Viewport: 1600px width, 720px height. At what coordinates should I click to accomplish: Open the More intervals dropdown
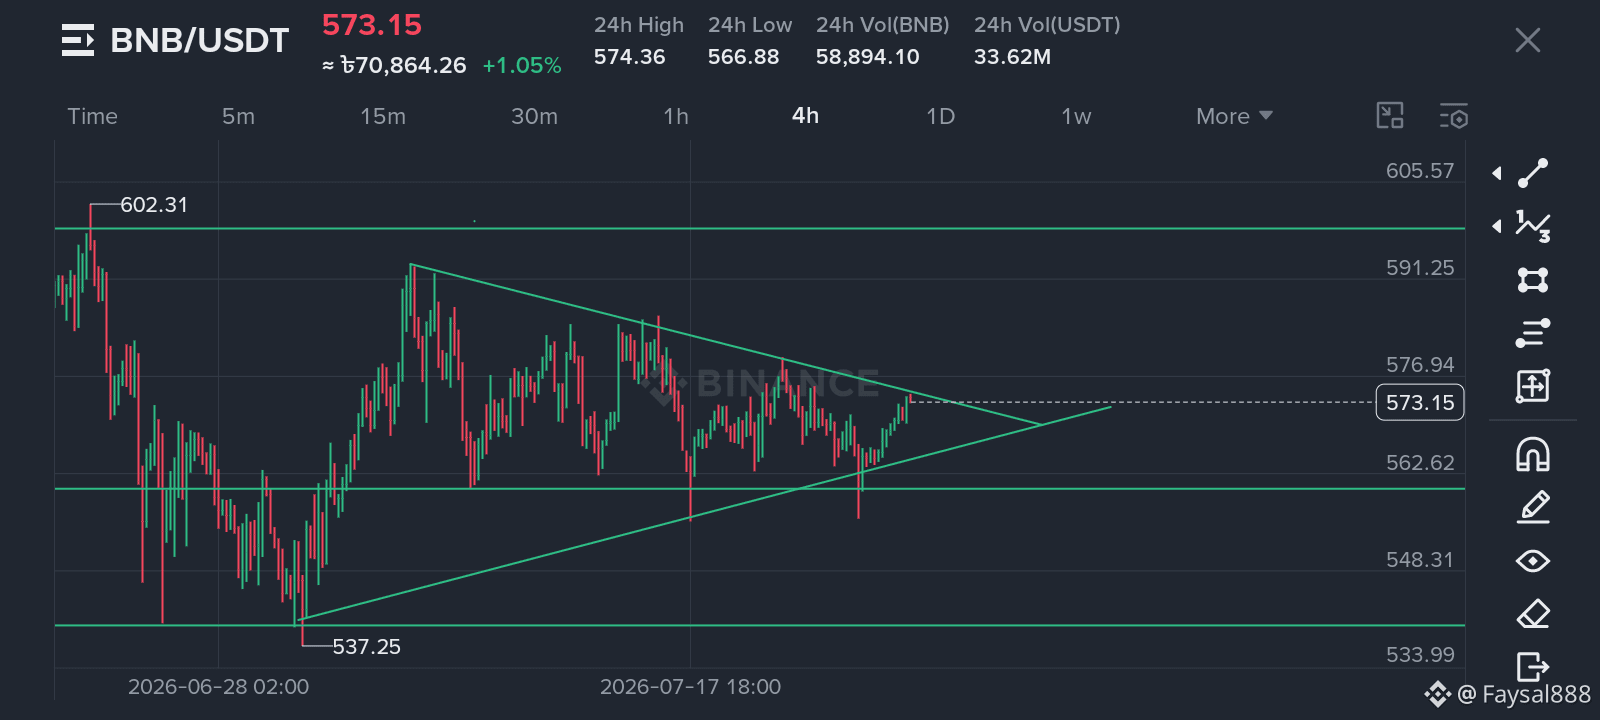coord(1234,116)
